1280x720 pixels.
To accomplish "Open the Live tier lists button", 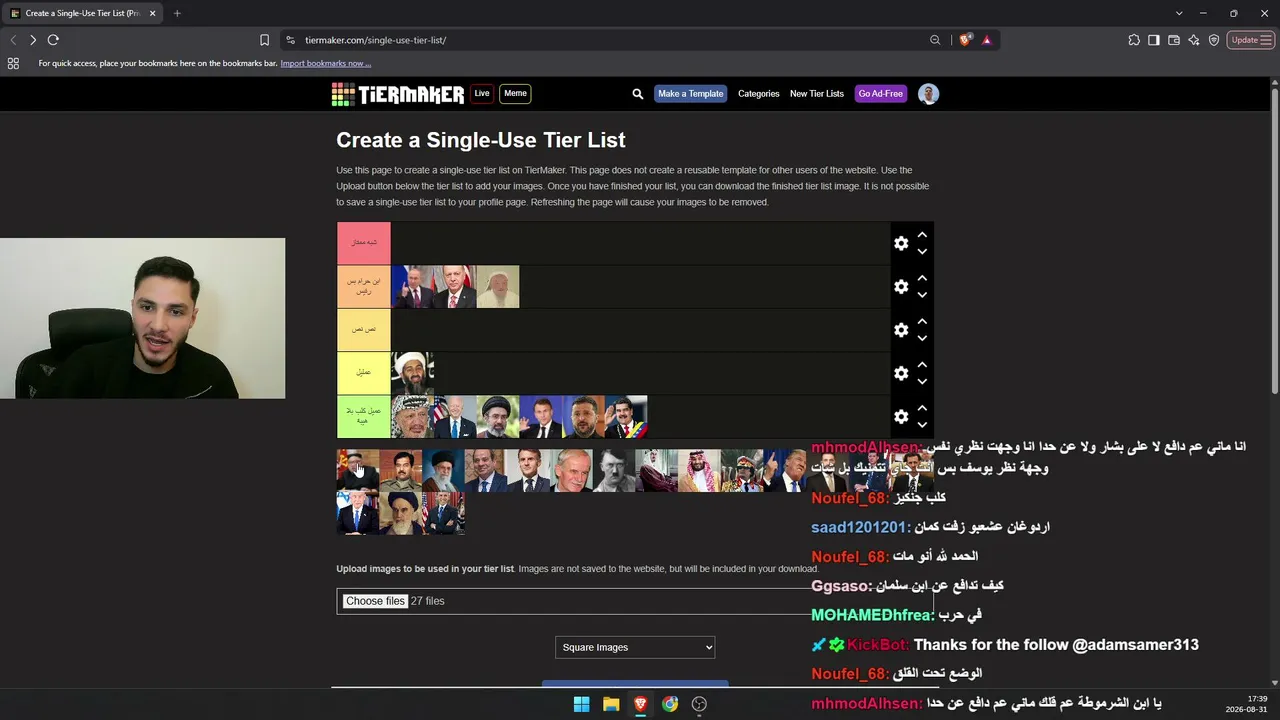I will (482, 94).
